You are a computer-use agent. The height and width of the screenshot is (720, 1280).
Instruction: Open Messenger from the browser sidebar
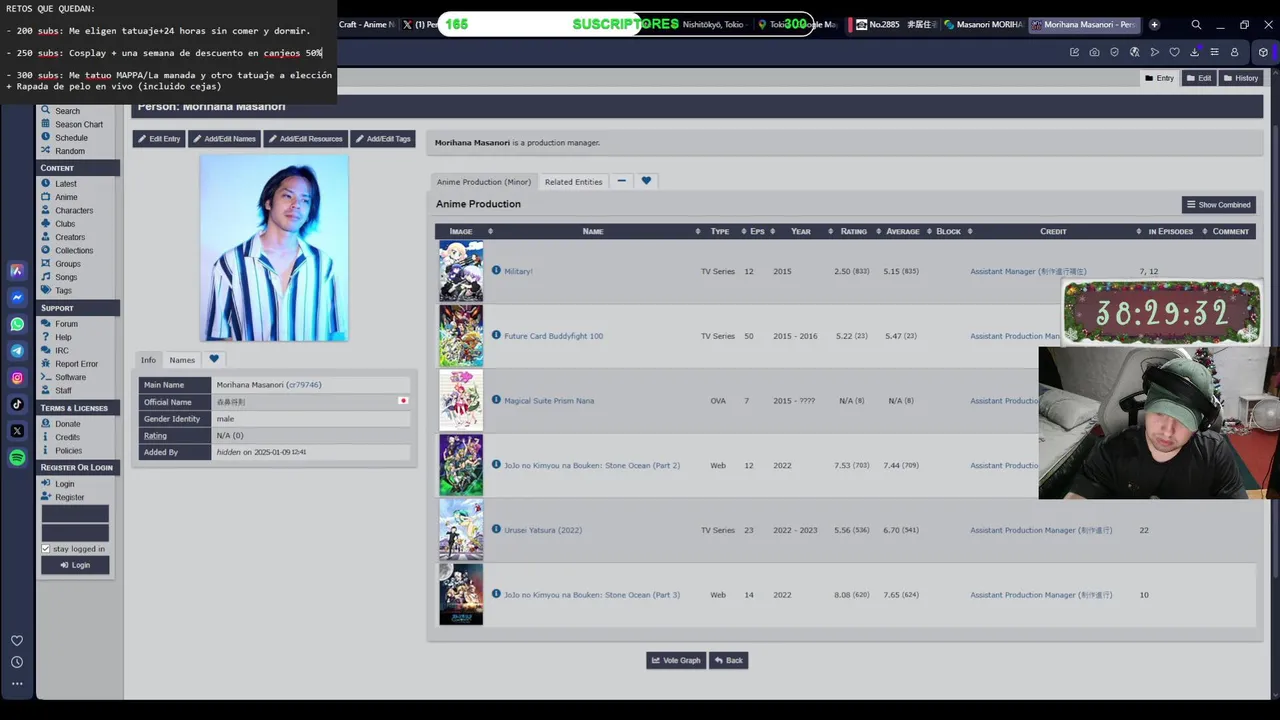click(17, 297)
